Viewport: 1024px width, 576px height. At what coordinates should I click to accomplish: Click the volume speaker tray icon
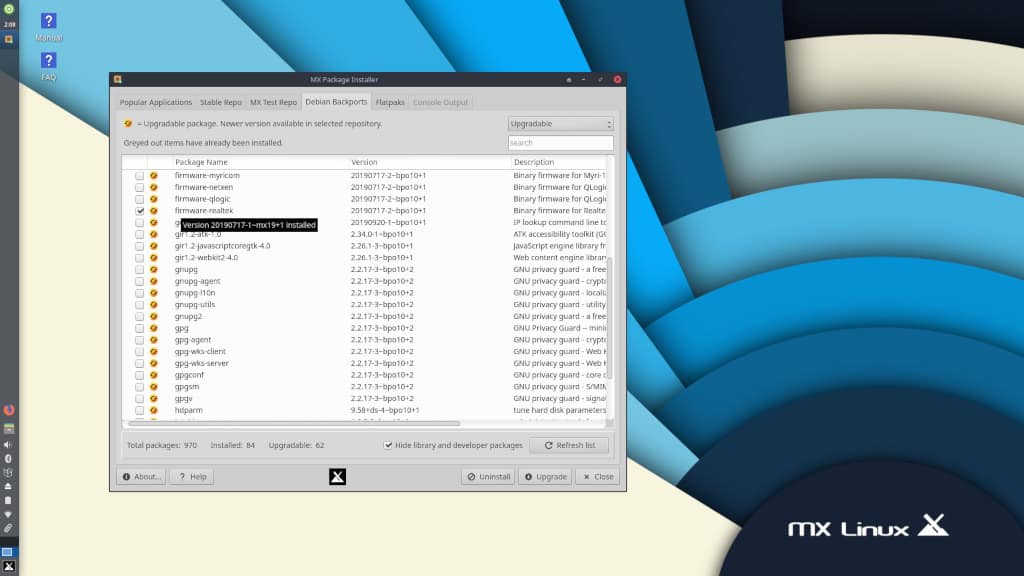pos(8,444)
